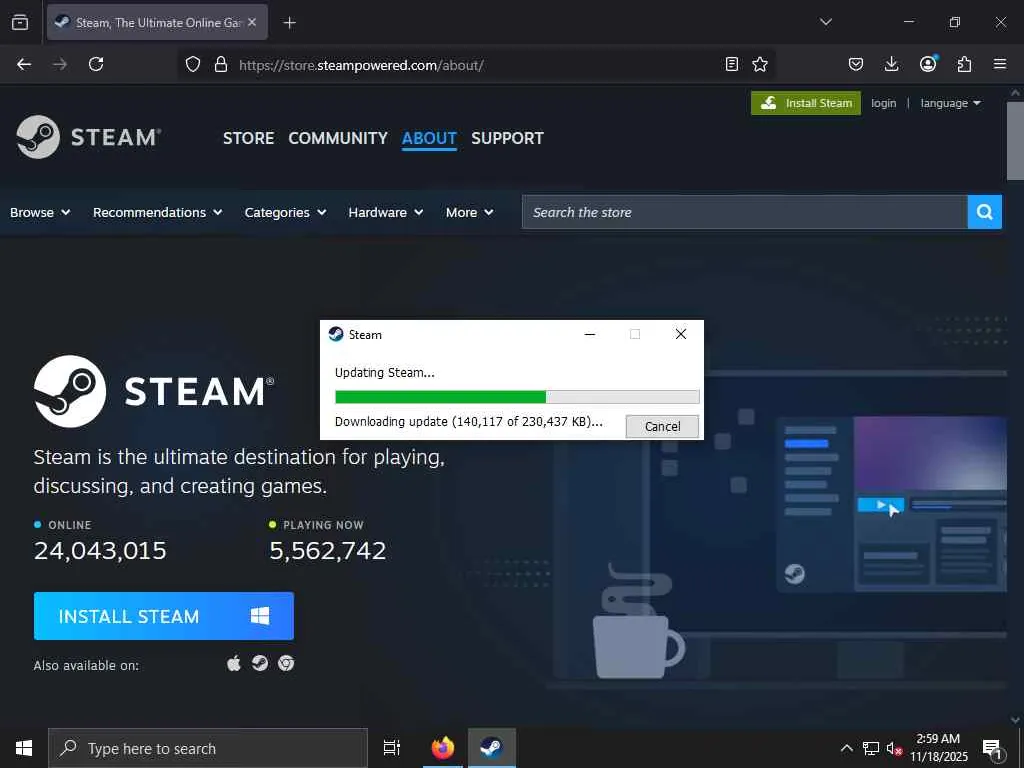Toggle reader view icon in address bar
Screen dimensions: 1024x768
(x=732, y=64)
